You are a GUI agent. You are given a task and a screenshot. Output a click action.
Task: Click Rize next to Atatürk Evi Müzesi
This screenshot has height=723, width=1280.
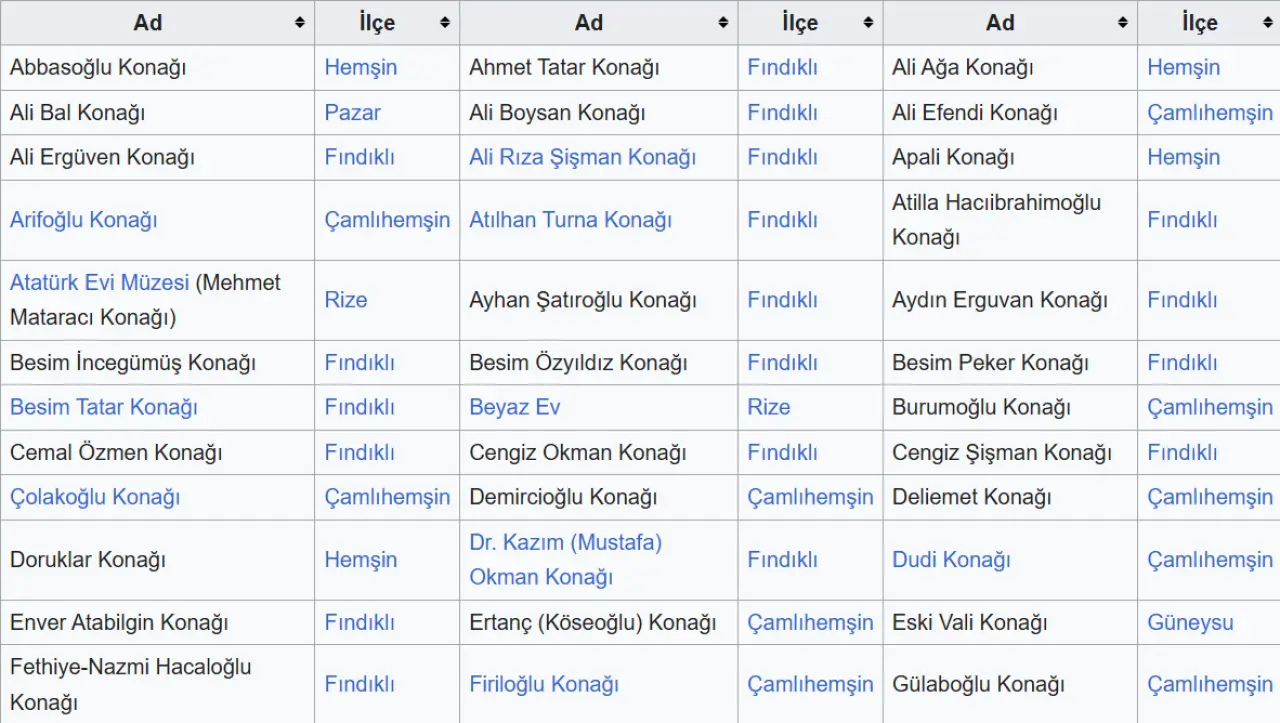345,300
